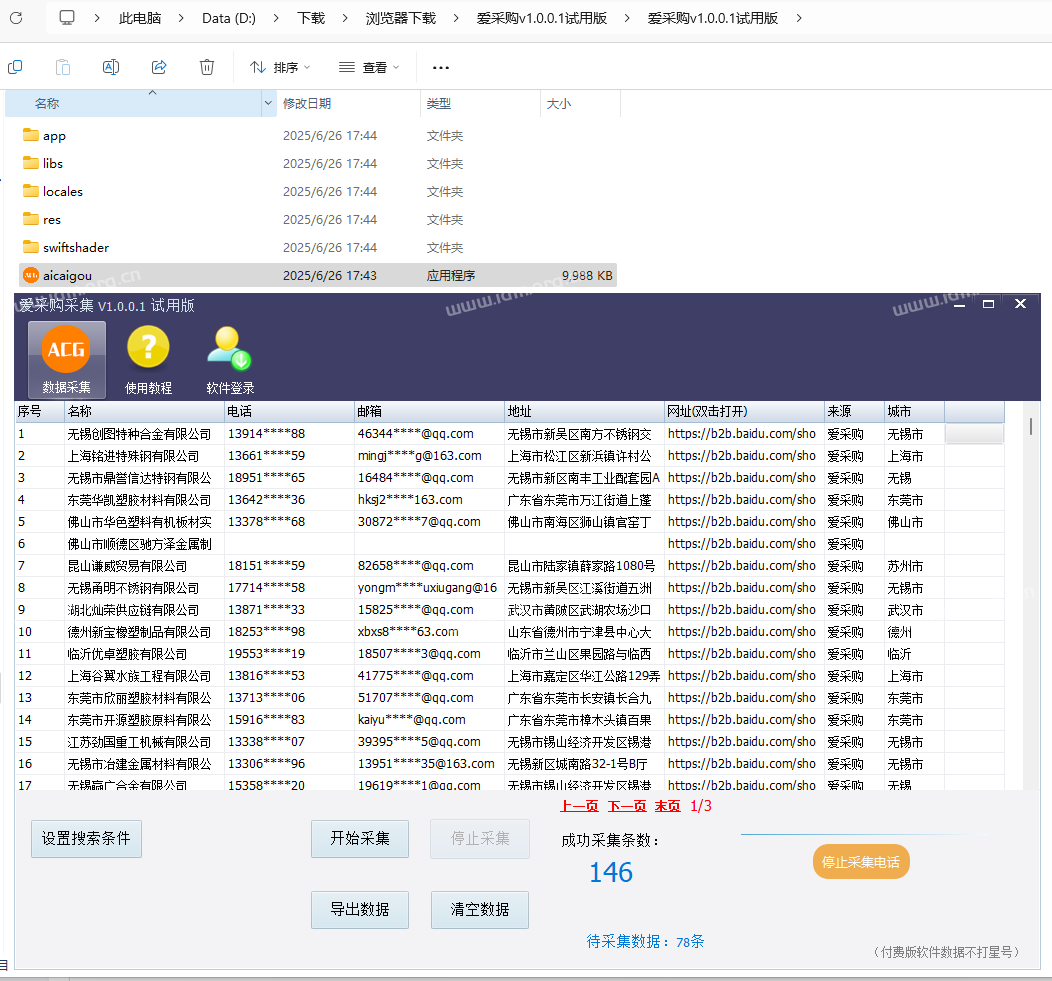
Task: Select the aicaigou application icon
Action: pyautogui.click(x=31, y=275)
